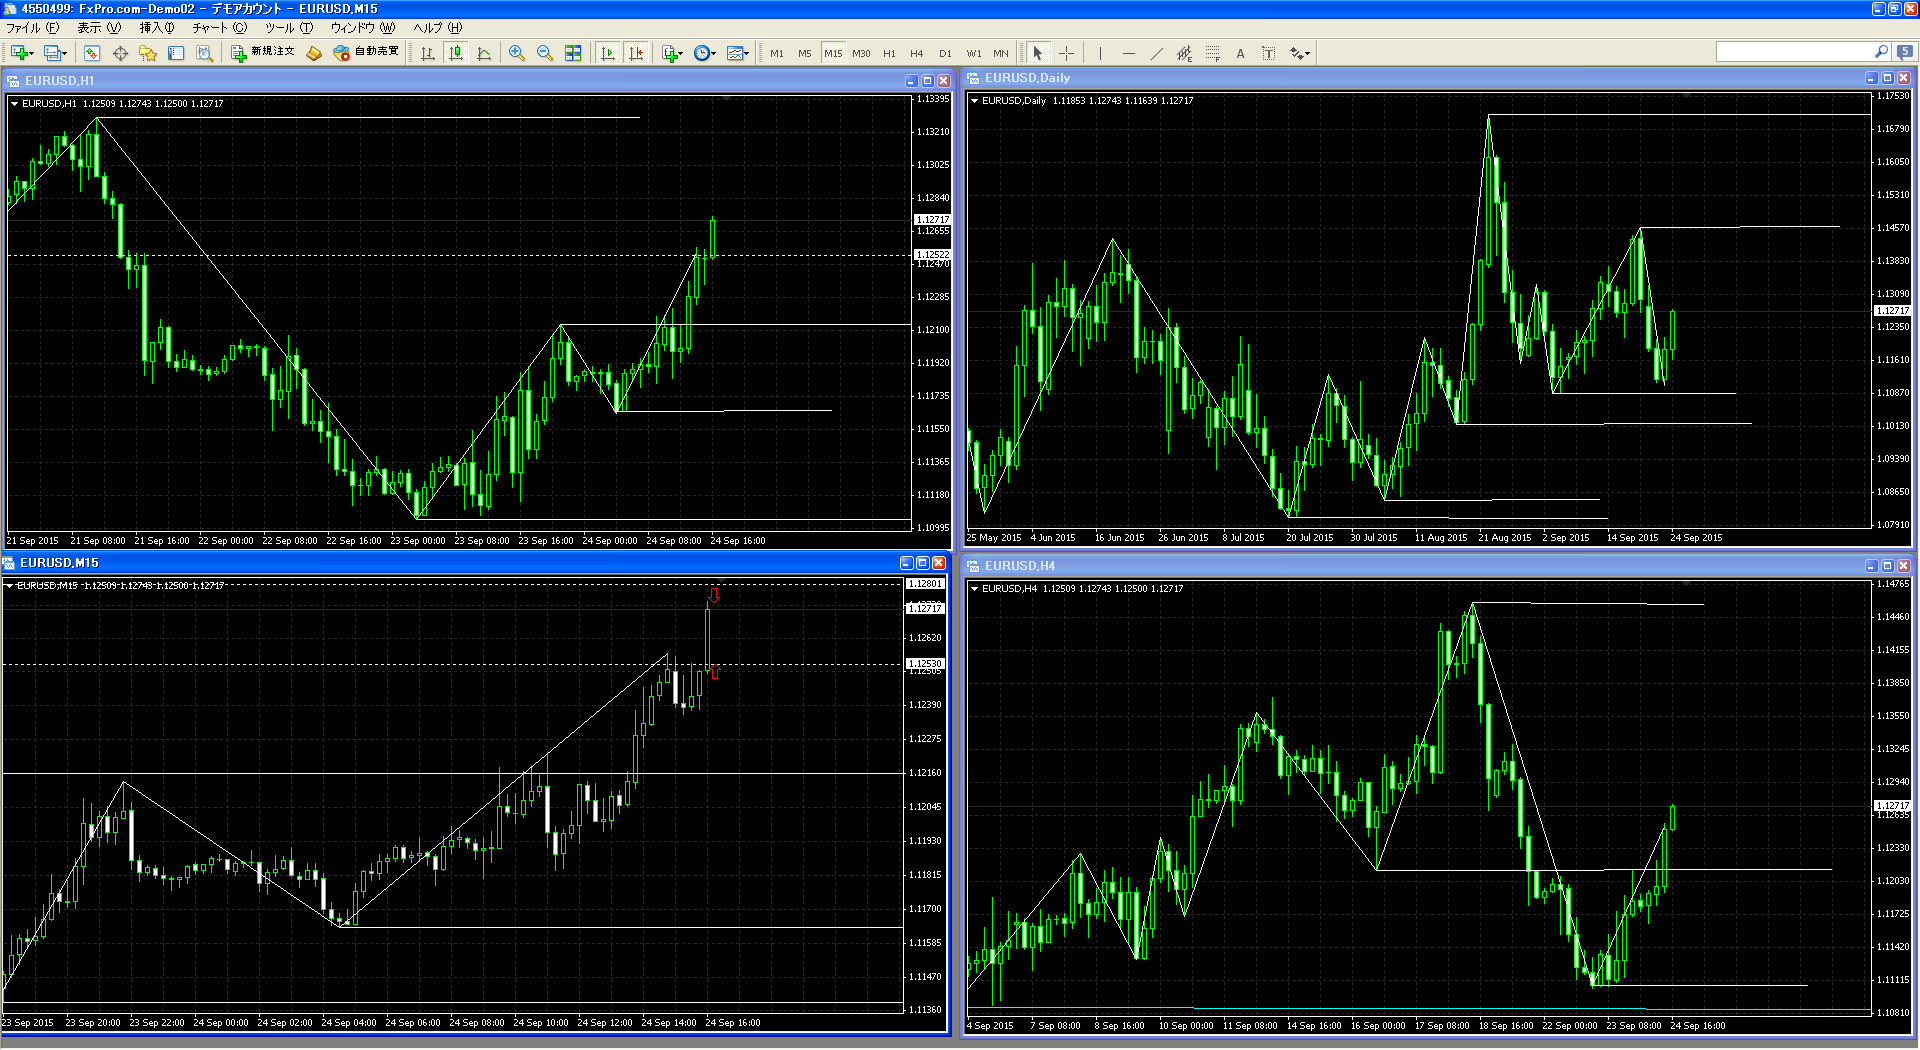Toggle the chart shift button
The image size is (1920, 1050).
635,53
